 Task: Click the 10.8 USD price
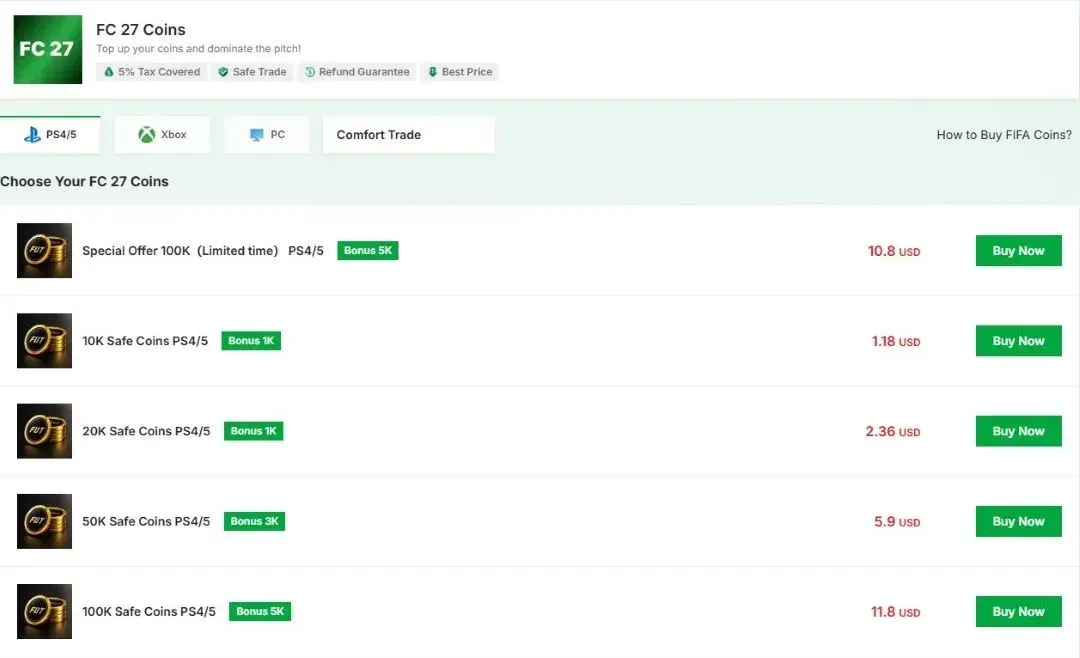(x=894, y=251)
